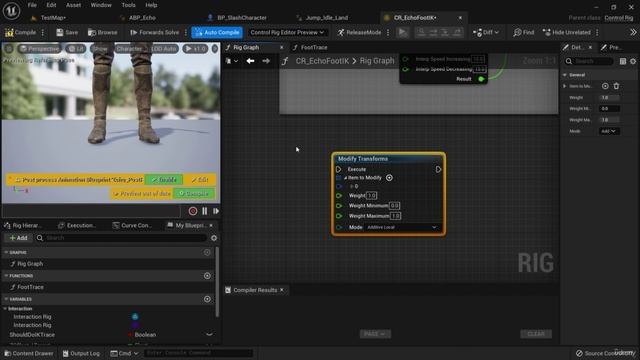Open the File menu
This screenshot has width=640, height=360.
[32, 5]
